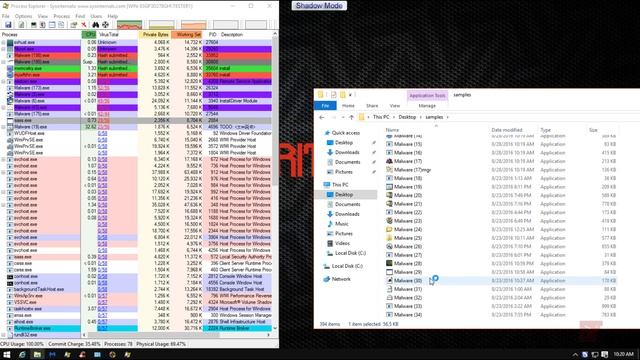Click the crosshair Find Window's Process icon
The height and width of the screenshot is (360, 640).
click(105, 25)
